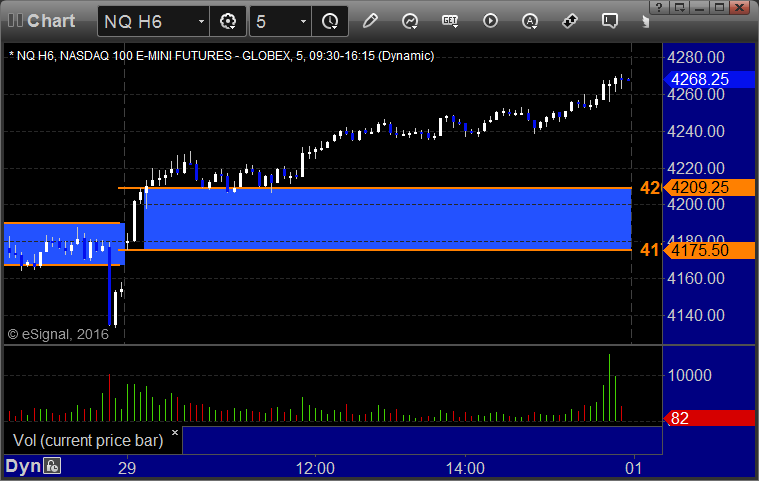The width and height of the screenshot is (759, 481).
Task: Click the hand cursor tool
Action: pyautogui.click(x=645, y=21)
